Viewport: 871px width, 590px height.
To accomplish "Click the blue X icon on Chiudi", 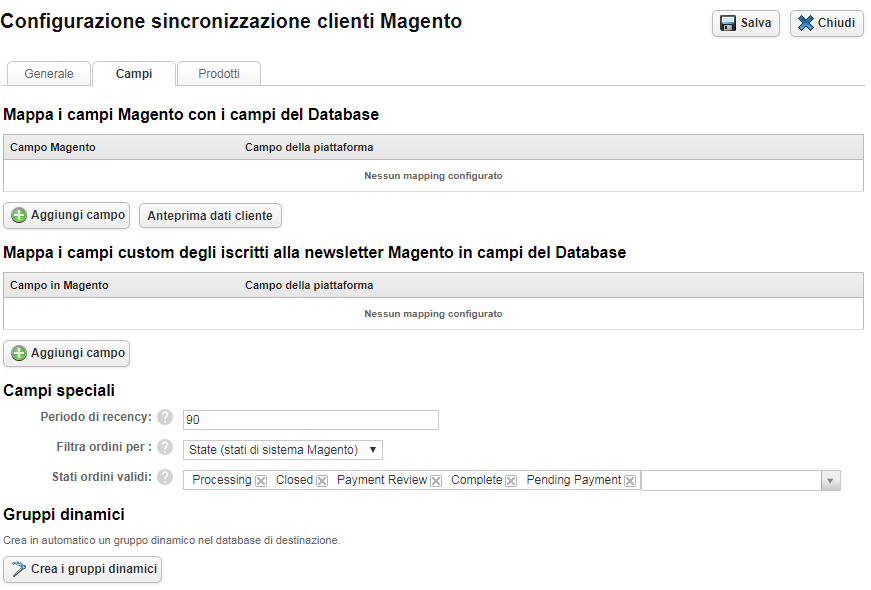I will tap(805, 23).
